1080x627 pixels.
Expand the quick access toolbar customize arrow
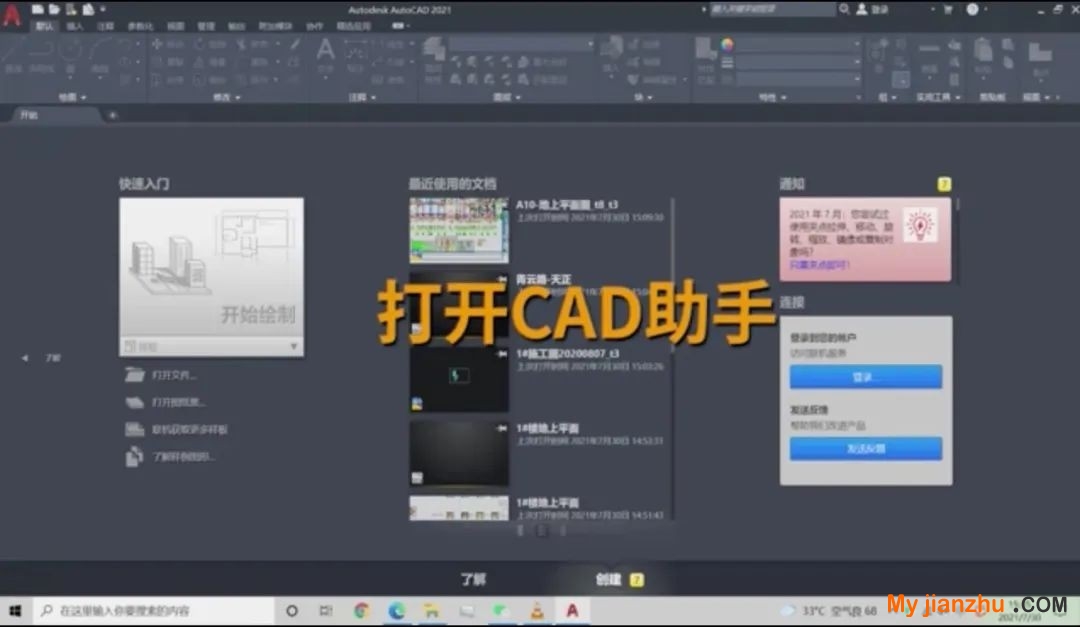click(103, 10)
